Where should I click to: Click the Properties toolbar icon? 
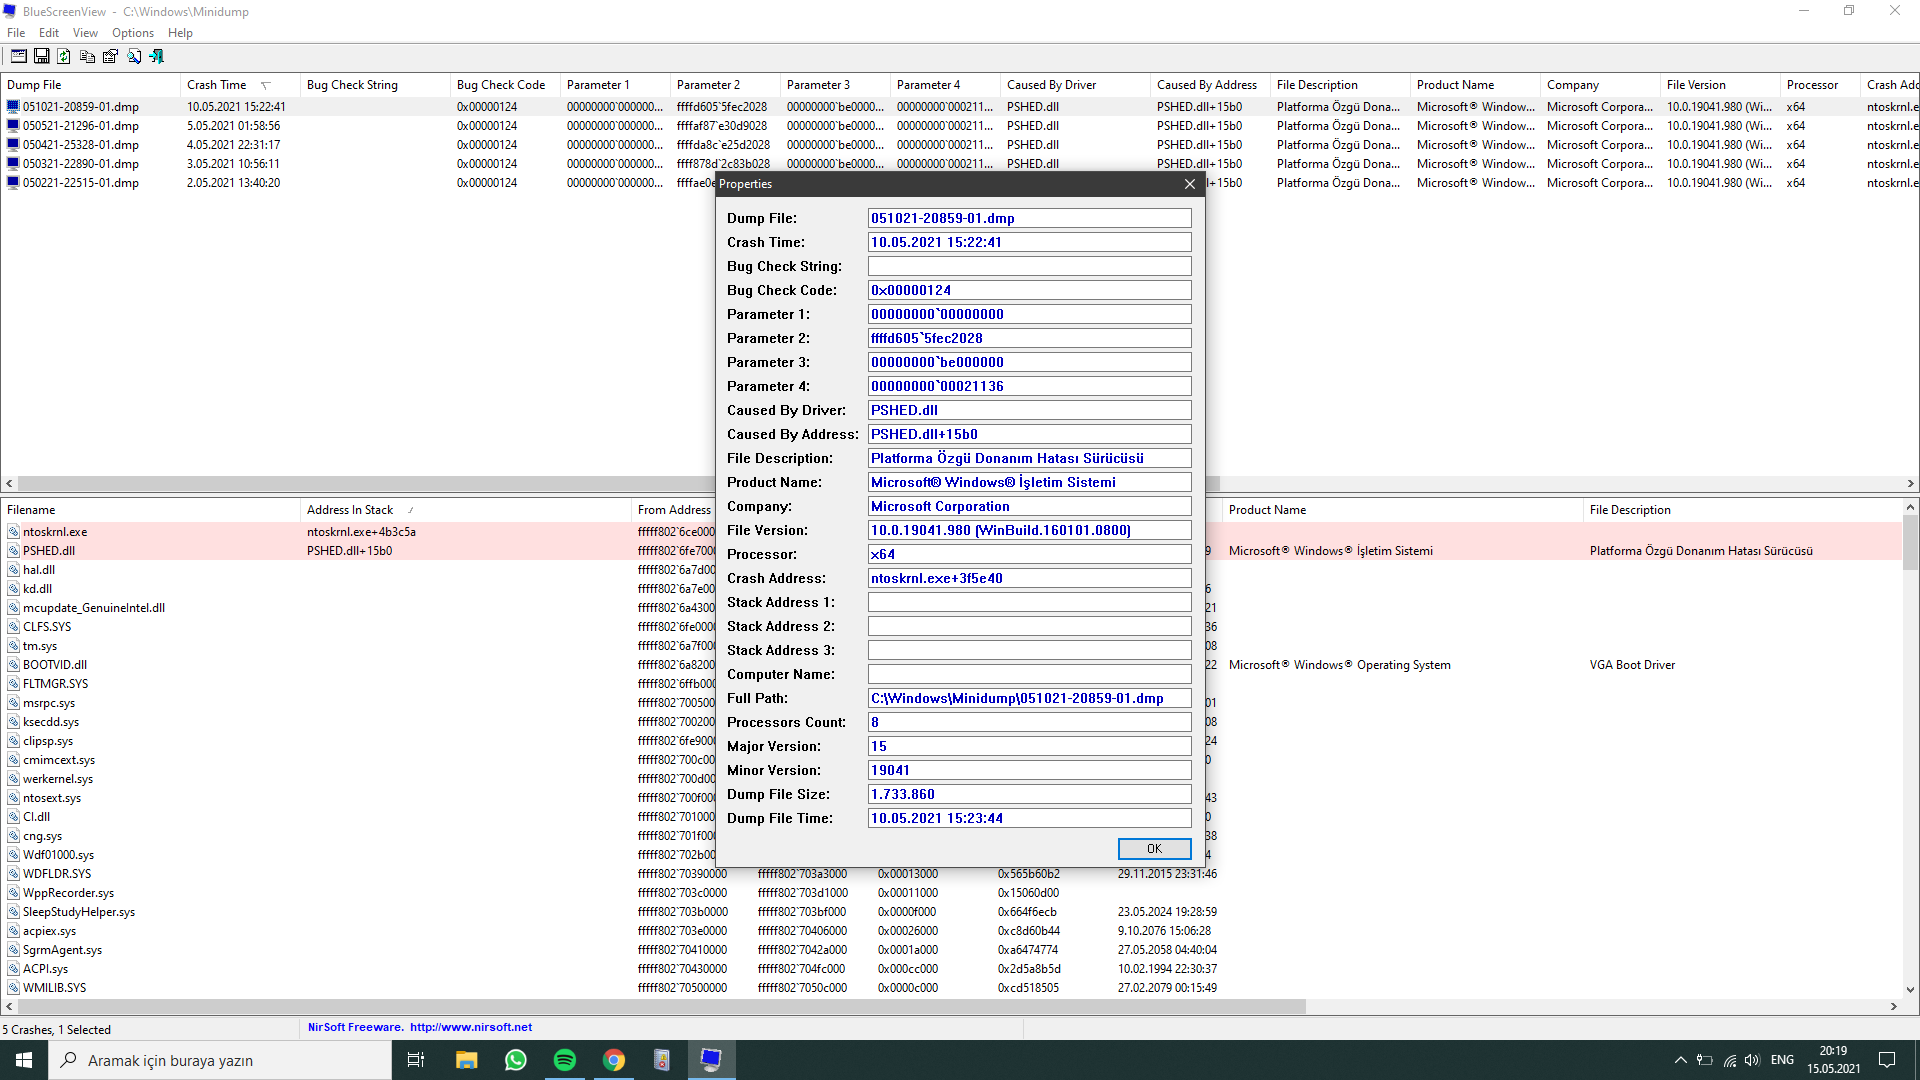coord(110,57)
